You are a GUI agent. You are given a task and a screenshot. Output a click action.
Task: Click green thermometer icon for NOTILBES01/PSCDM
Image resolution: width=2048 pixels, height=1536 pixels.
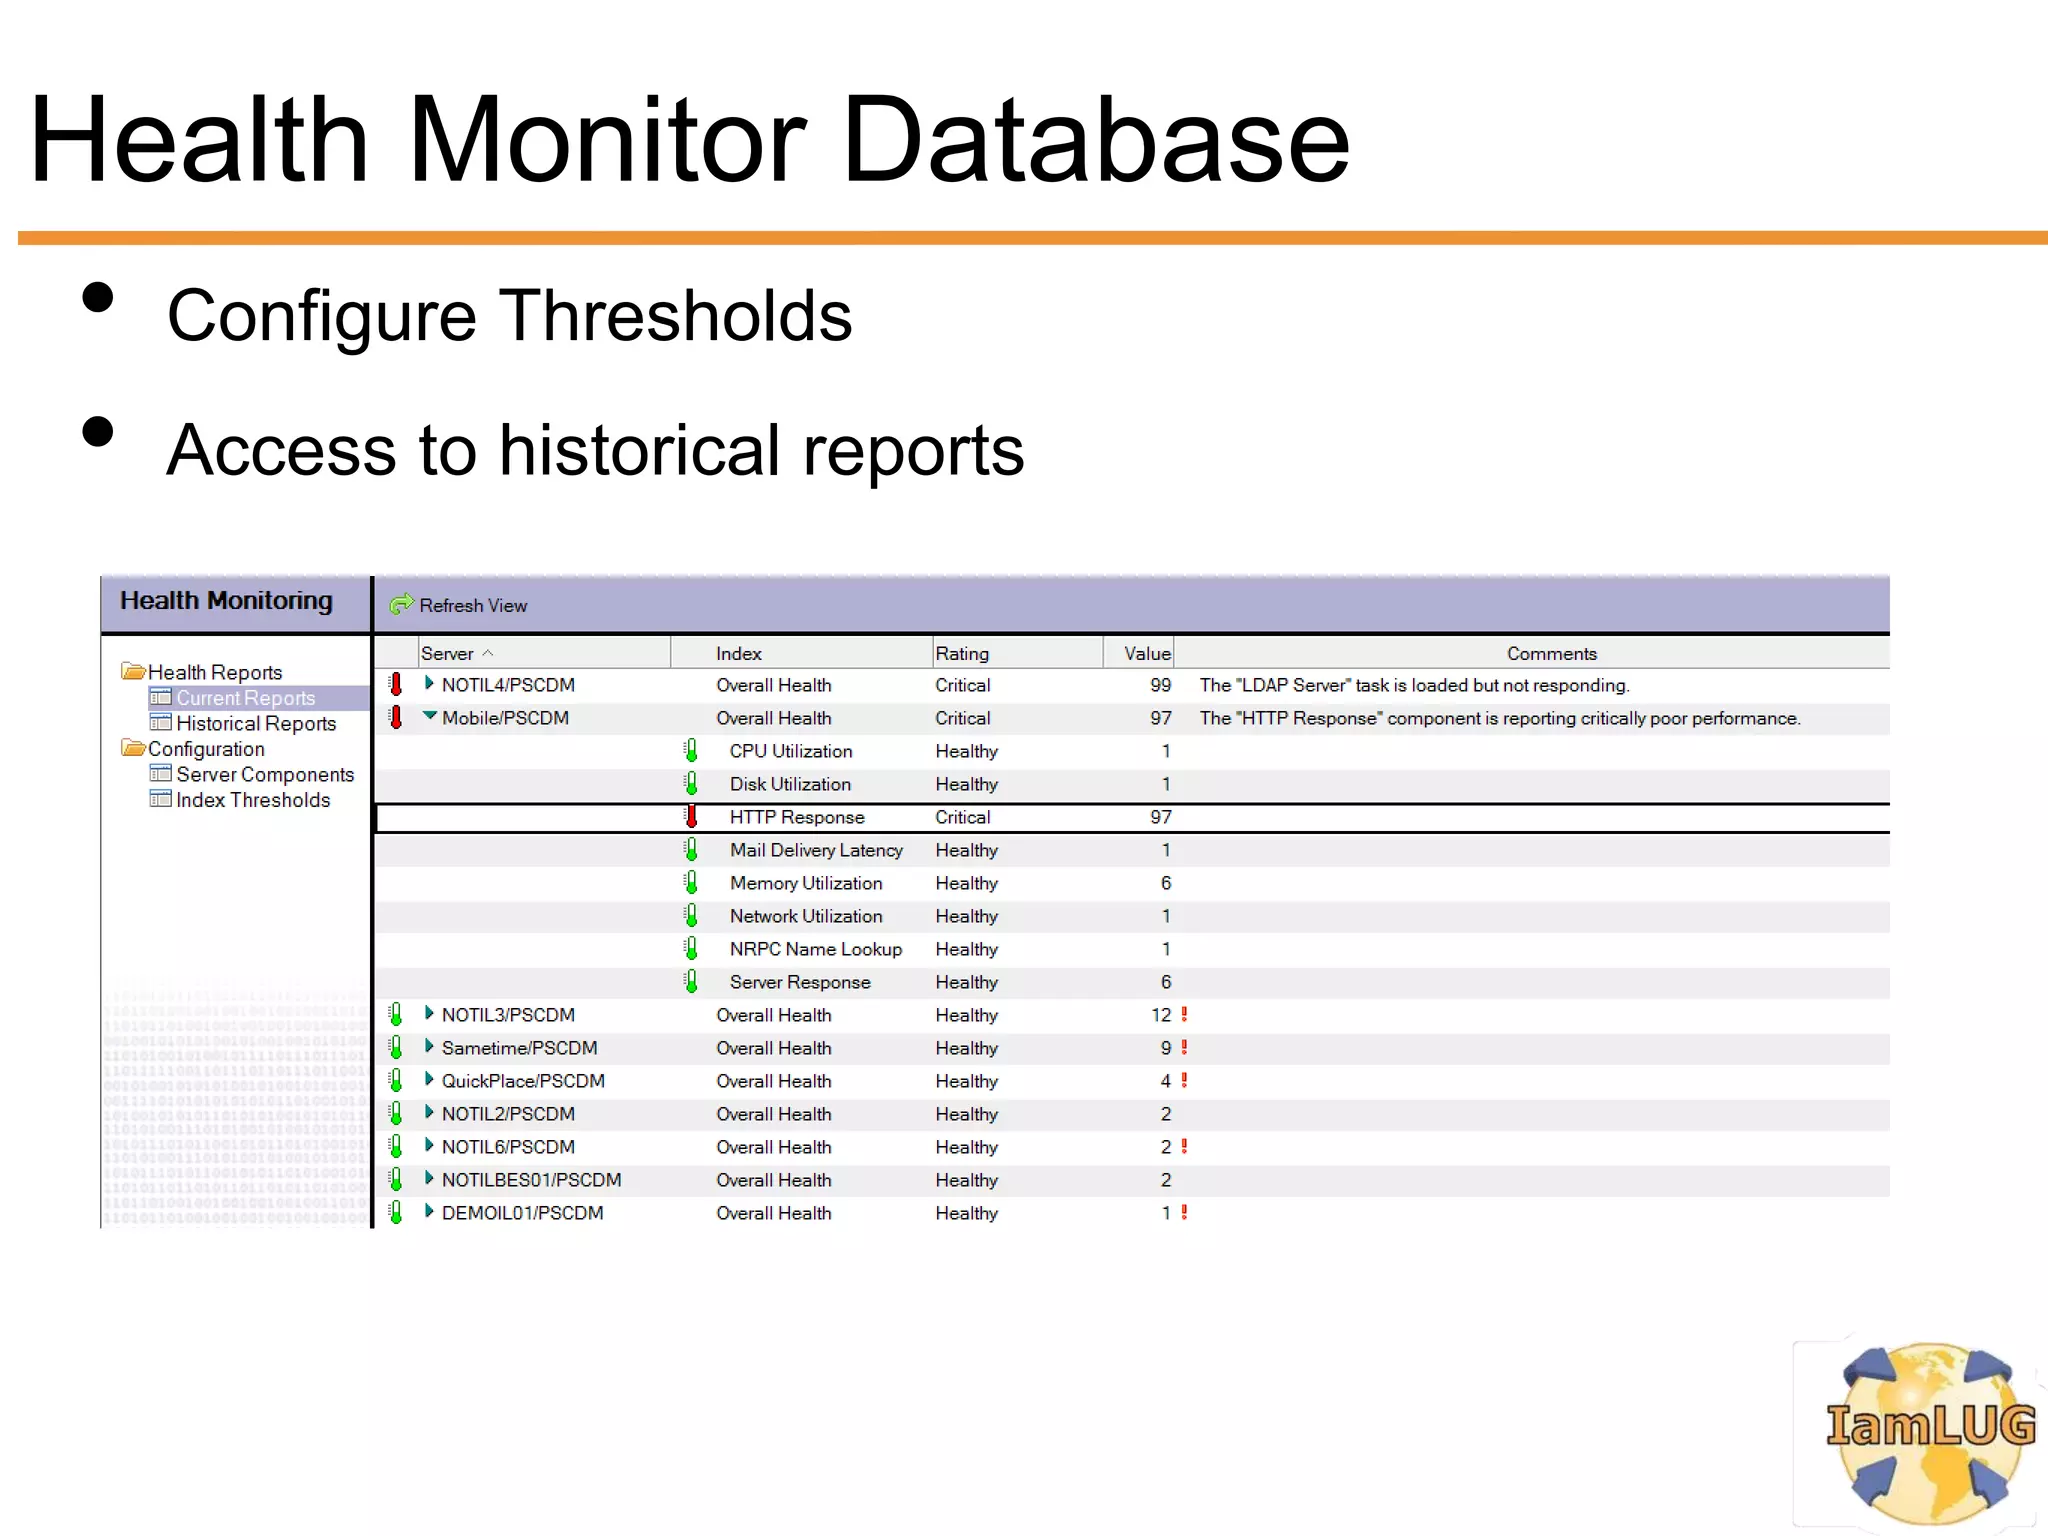(x=396, y=1179)
